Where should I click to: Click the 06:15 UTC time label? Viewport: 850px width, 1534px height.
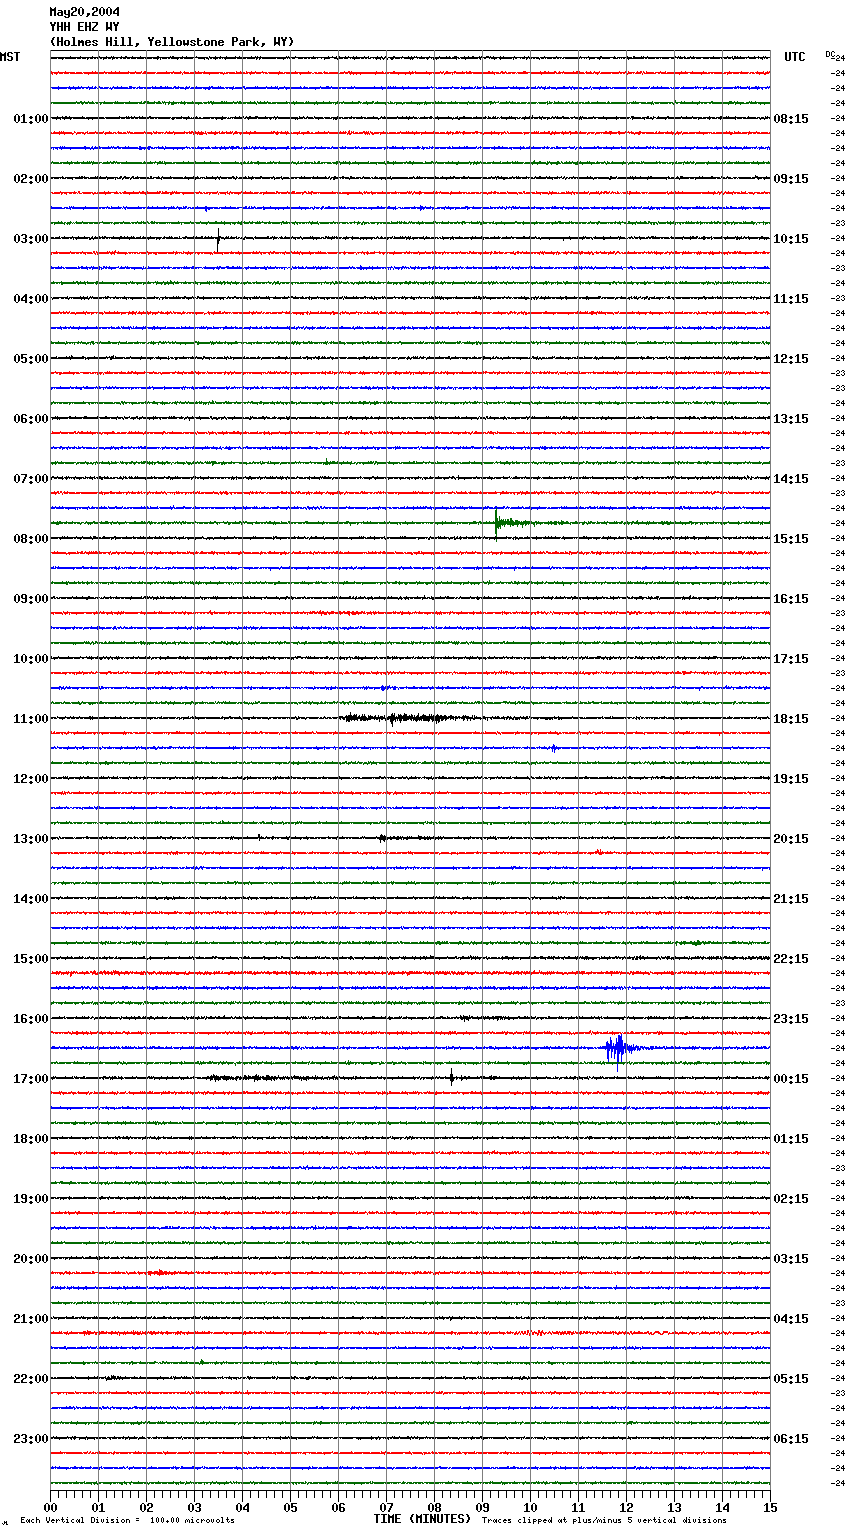[791, 1439]
